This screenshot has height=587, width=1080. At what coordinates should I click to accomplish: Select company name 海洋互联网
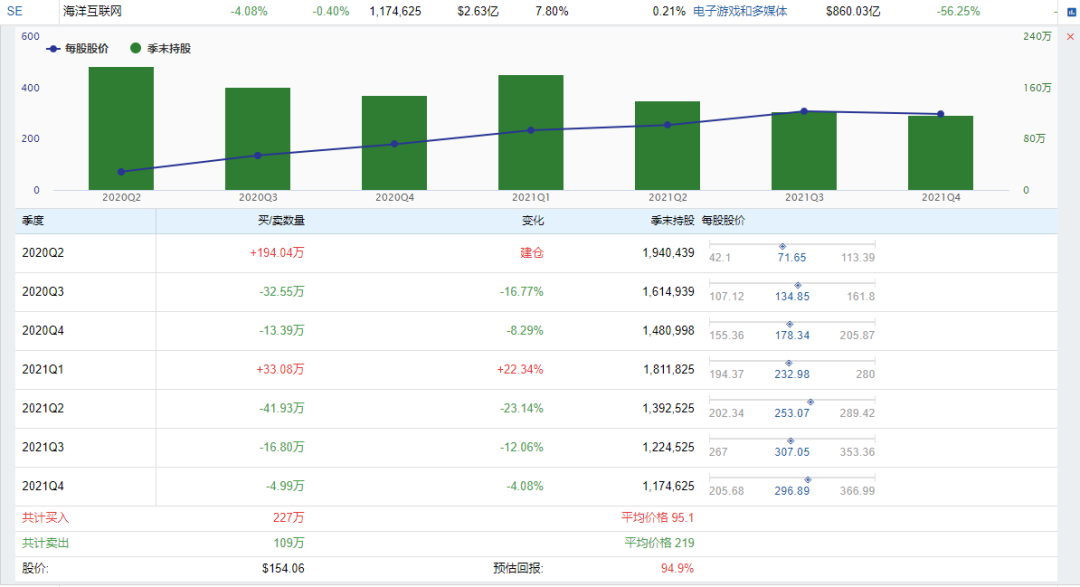[x=92, y=11]
